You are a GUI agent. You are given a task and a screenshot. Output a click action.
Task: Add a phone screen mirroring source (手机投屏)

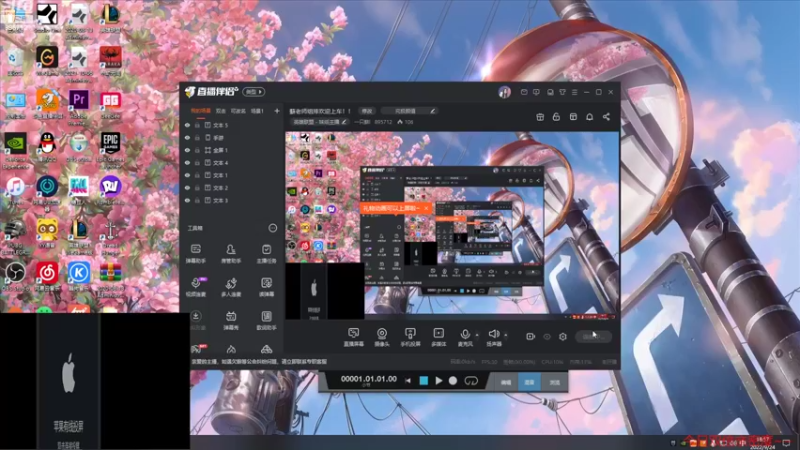tap(410, 337)
